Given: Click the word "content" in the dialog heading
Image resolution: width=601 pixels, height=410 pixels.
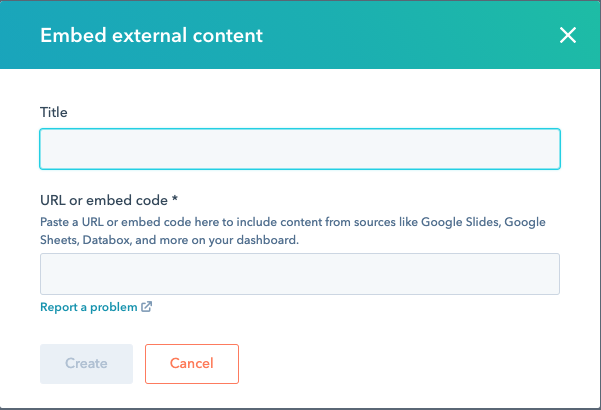Looking at the screenshot, I should (229, 36).
